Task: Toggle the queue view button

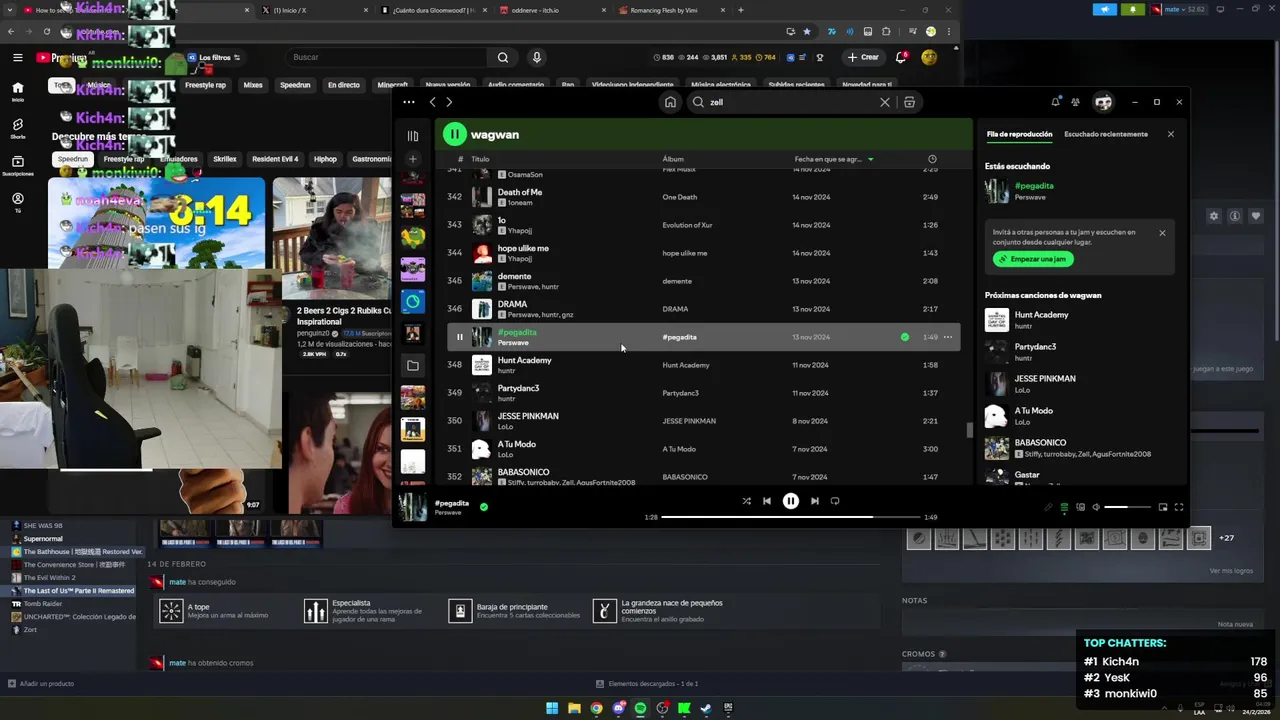Action: pyautogui.click(x=1064, y=507)
